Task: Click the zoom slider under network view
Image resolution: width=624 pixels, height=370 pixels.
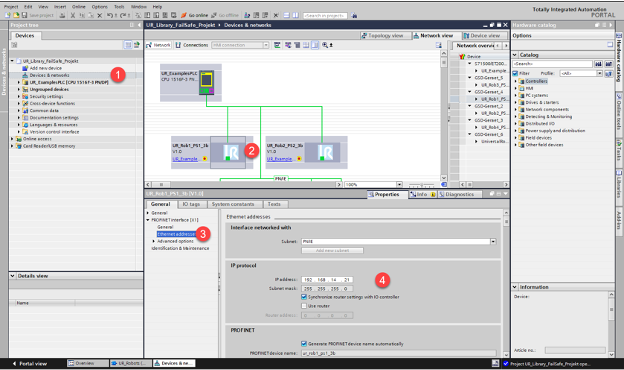Action: coord(421,185)
